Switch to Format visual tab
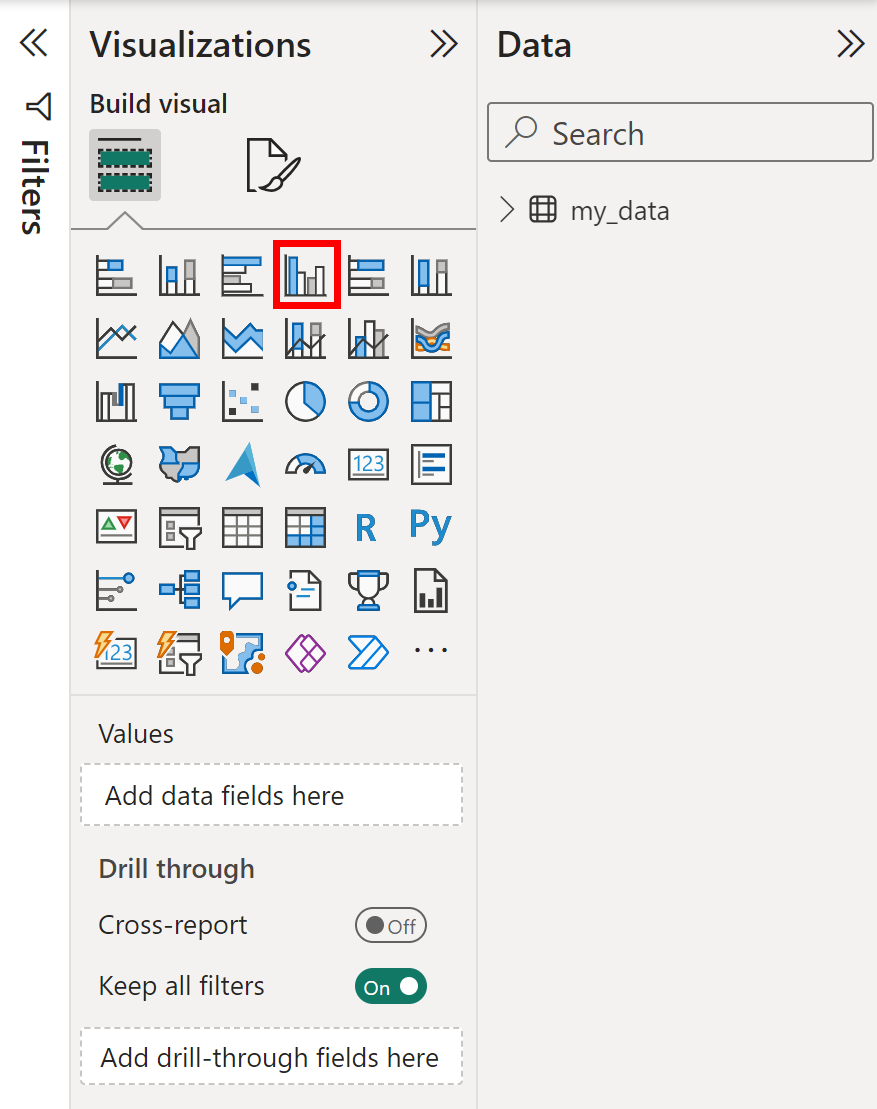Image resolution: width=877 pixels, height=1109 pixels. [273, 165]
